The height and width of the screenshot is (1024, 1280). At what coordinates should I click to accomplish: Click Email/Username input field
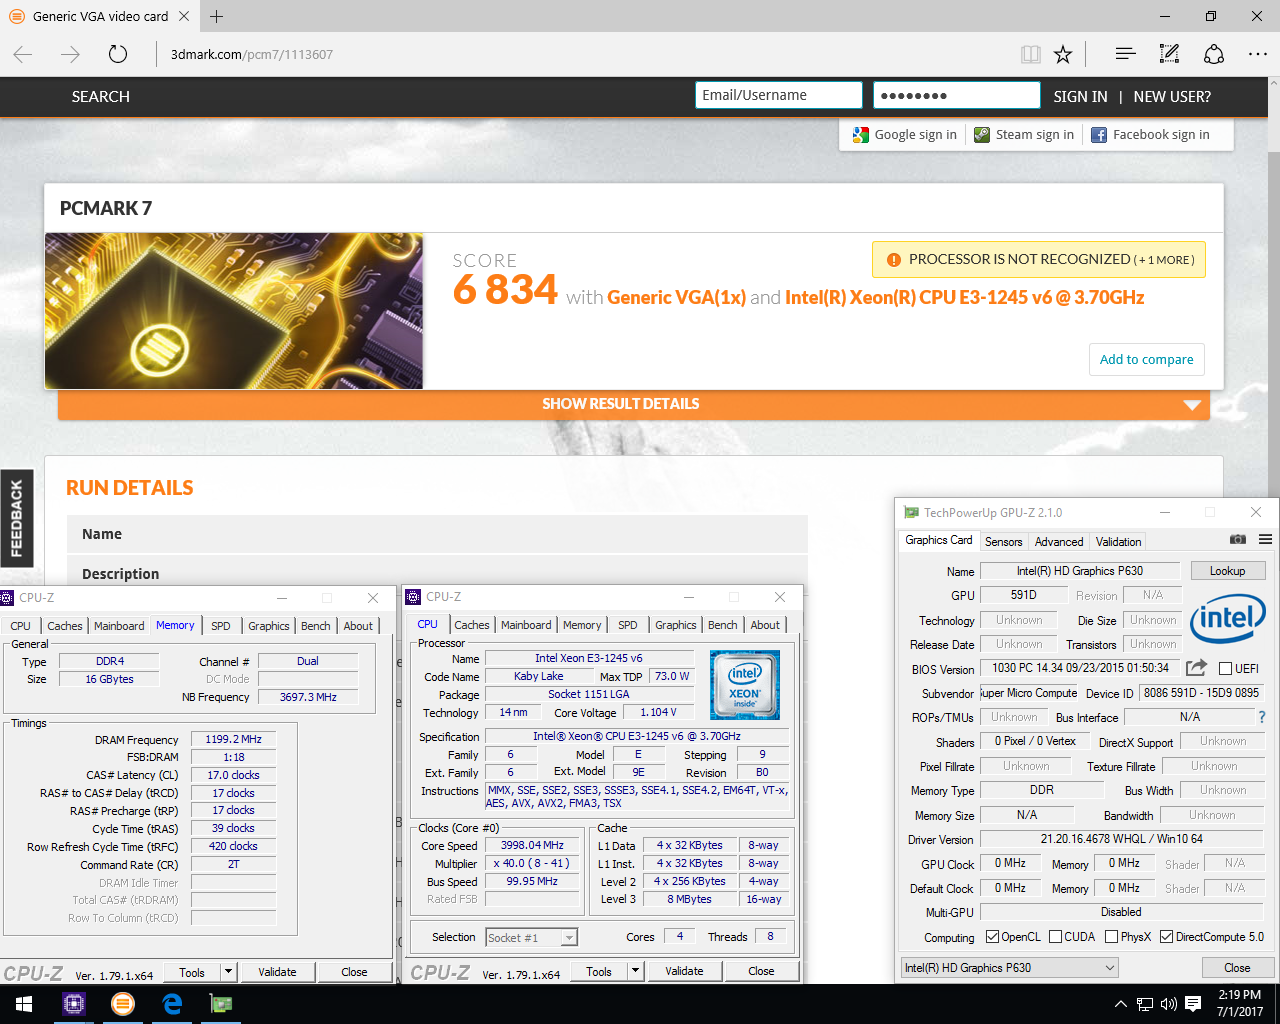pyautogui.click(x=779, y=95)
